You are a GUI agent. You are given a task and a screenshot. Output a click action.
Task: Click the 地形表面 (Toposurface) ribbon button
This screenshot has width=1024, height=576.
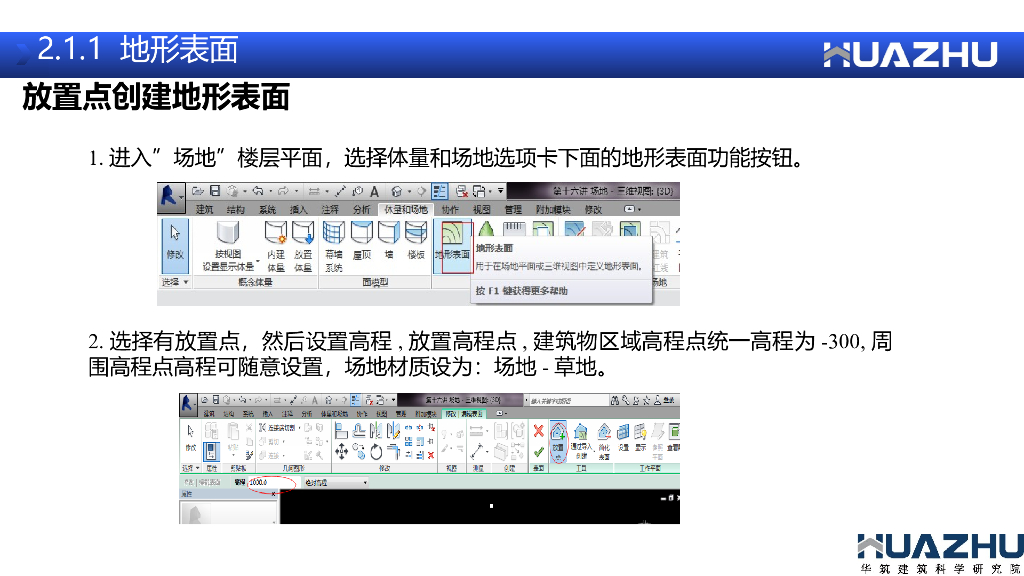point(456,243)
